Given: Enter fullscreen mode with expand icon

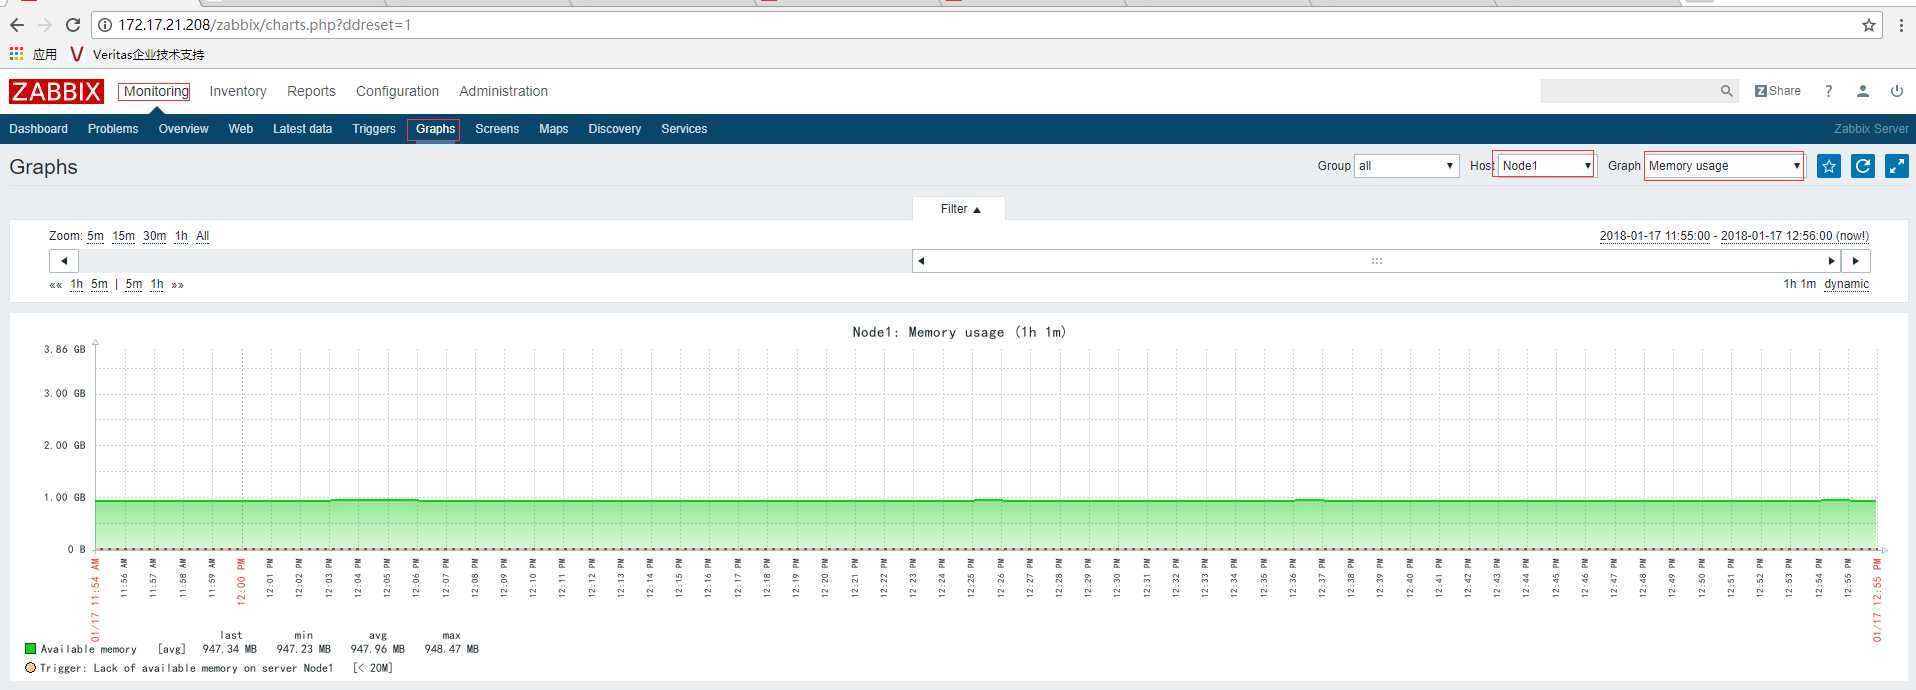Looking at the screenshot, I should (x=1896, y=166).
